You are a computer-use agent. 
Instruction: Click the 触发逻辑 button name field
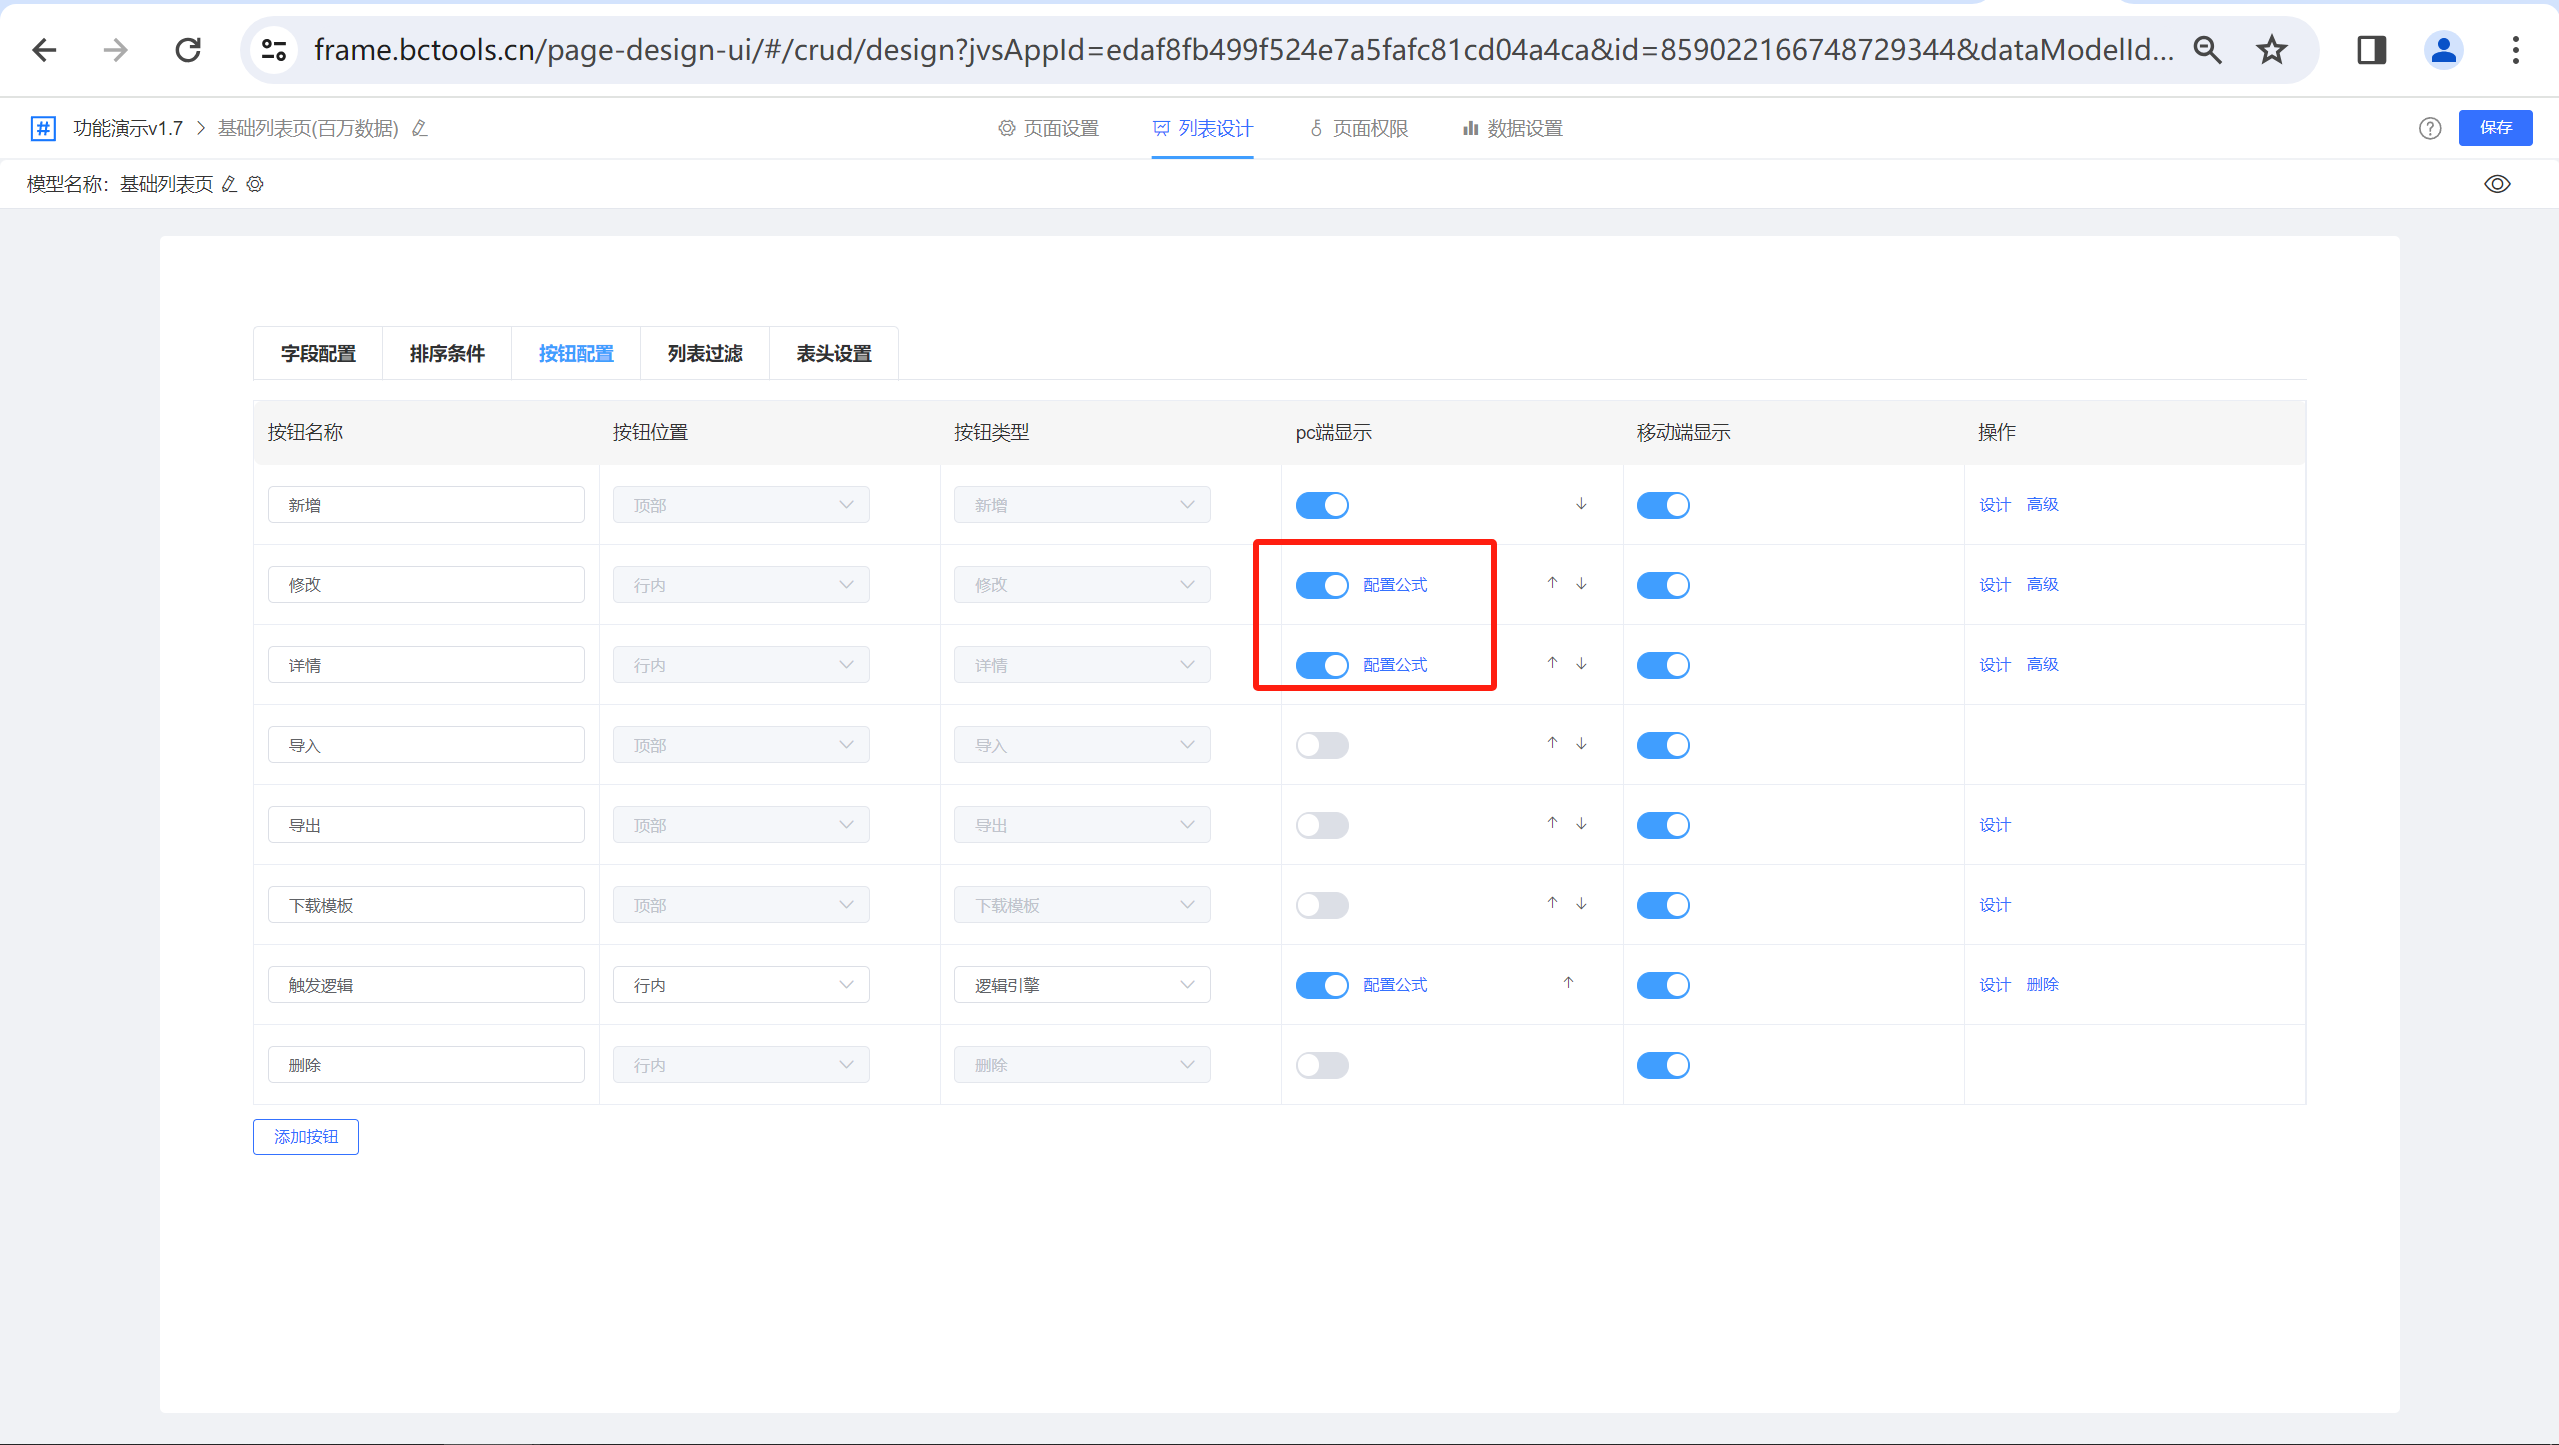(426, 985)
